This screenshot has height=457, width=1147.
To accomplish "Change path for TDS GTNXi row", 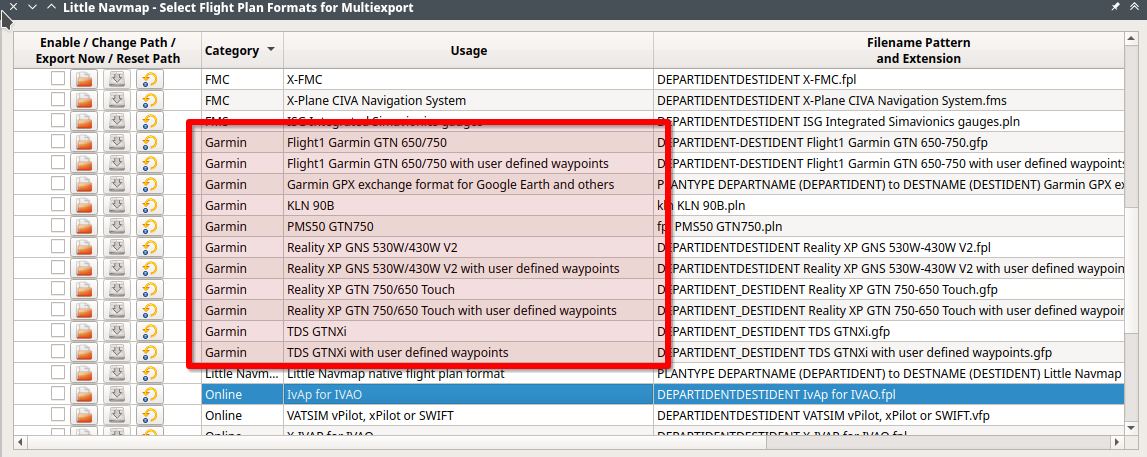I will coord(84,331).
